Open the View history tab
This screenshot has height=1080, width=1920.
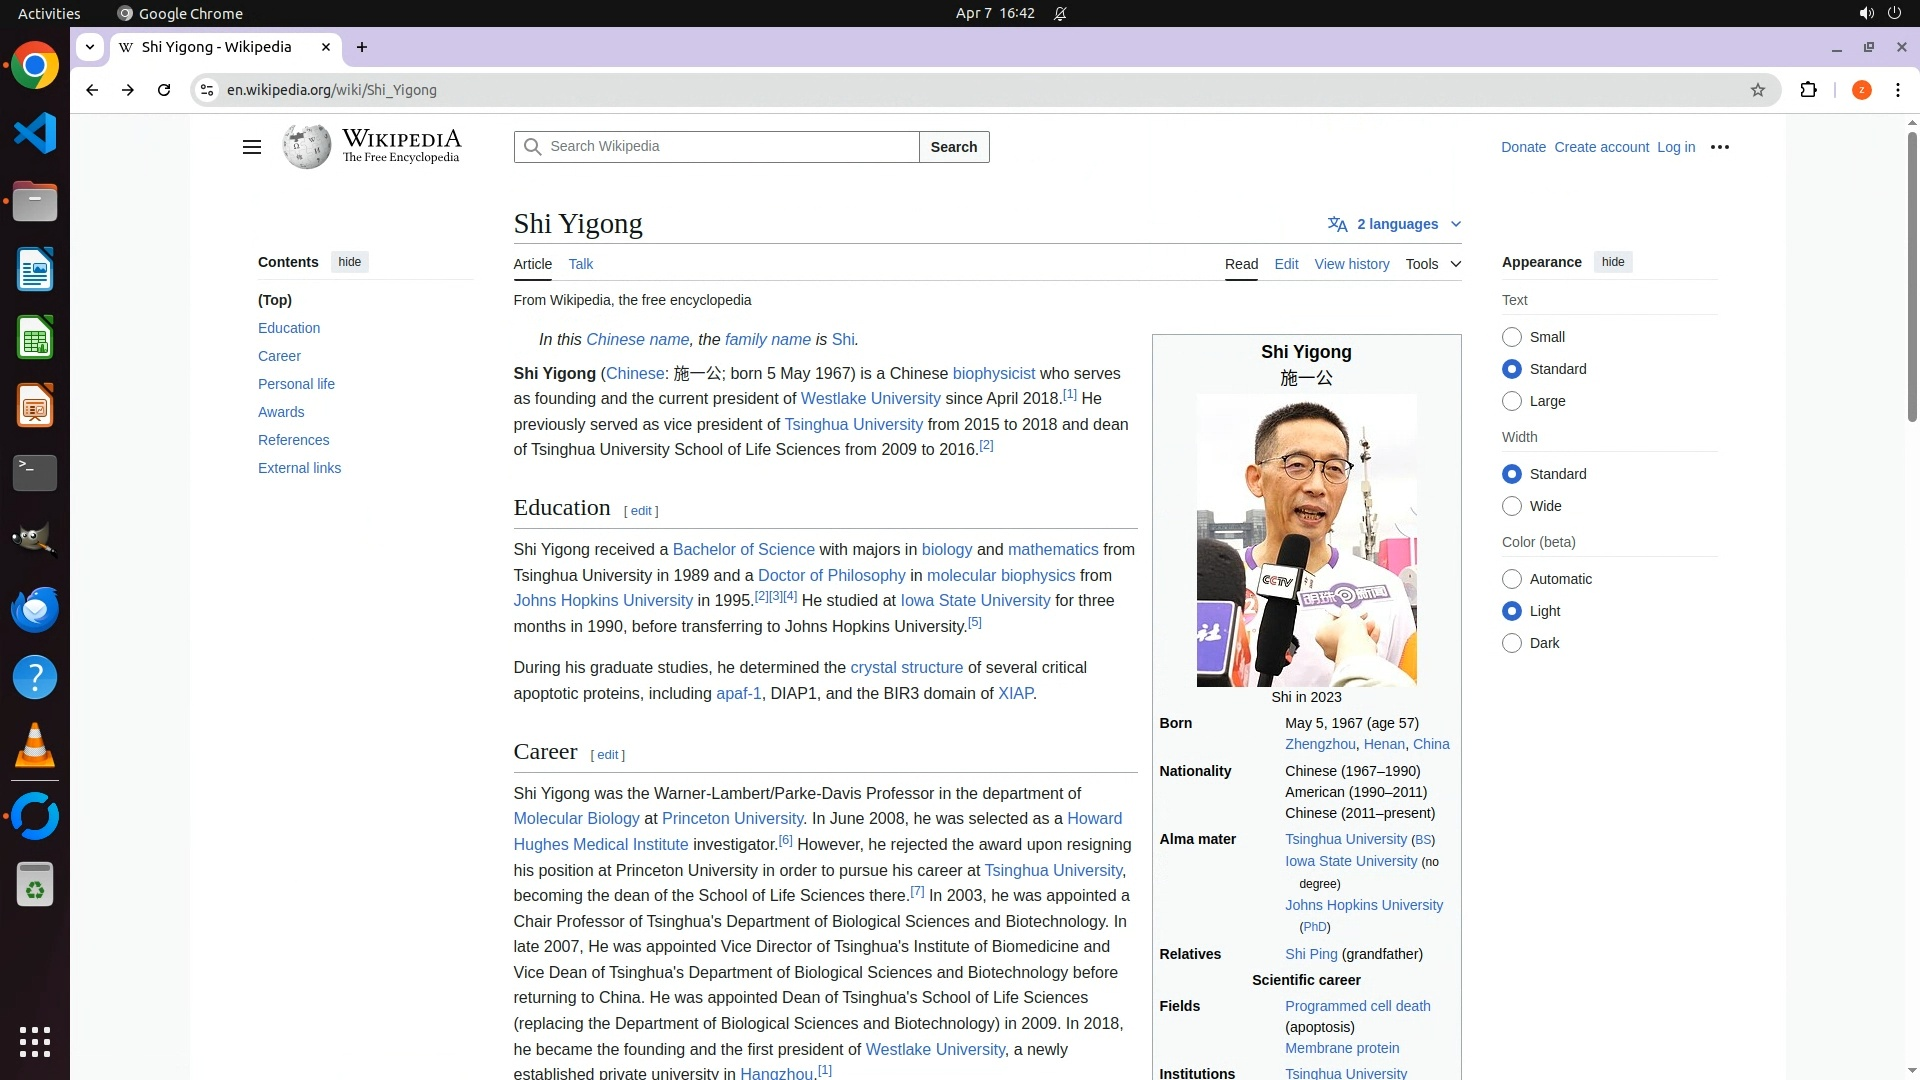click(1351, 264)
